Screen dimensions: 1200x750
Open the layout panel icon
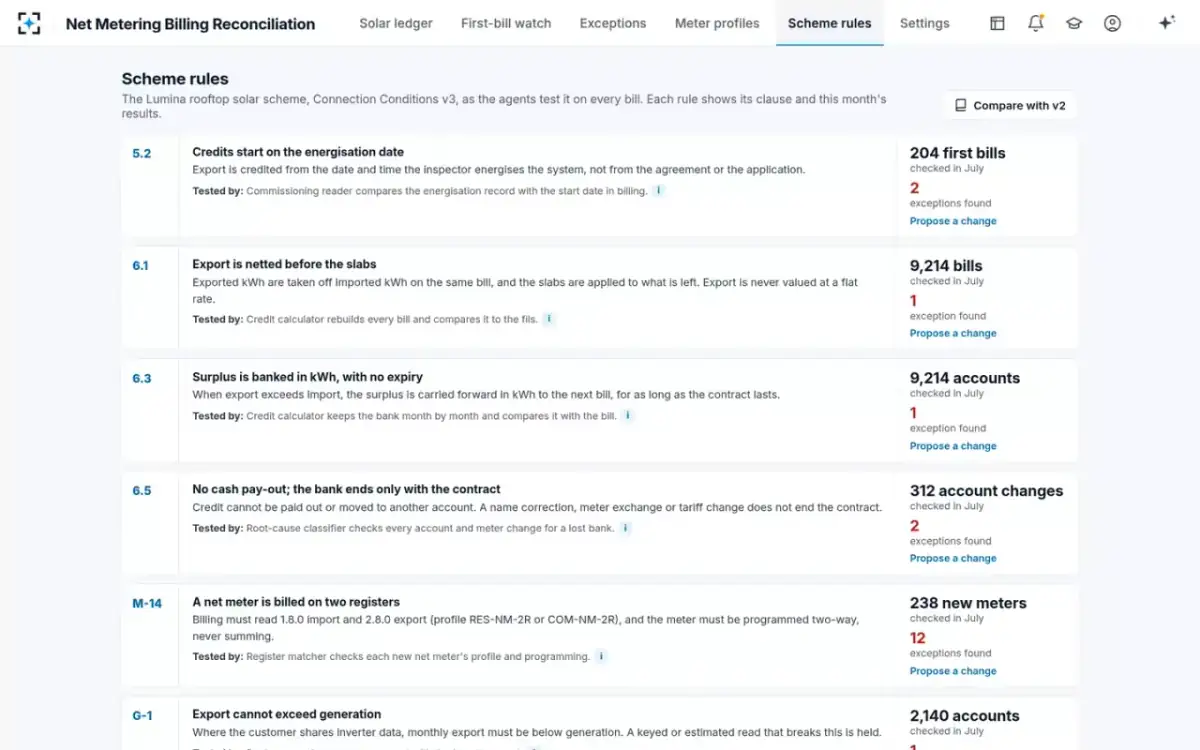[x=997, y=23]
